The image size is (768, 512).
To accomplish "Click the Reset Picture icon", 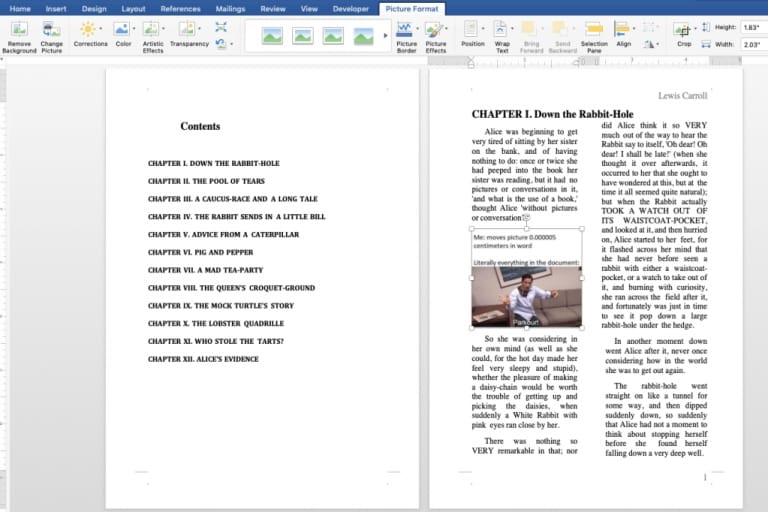I will (x=221, y=44).
